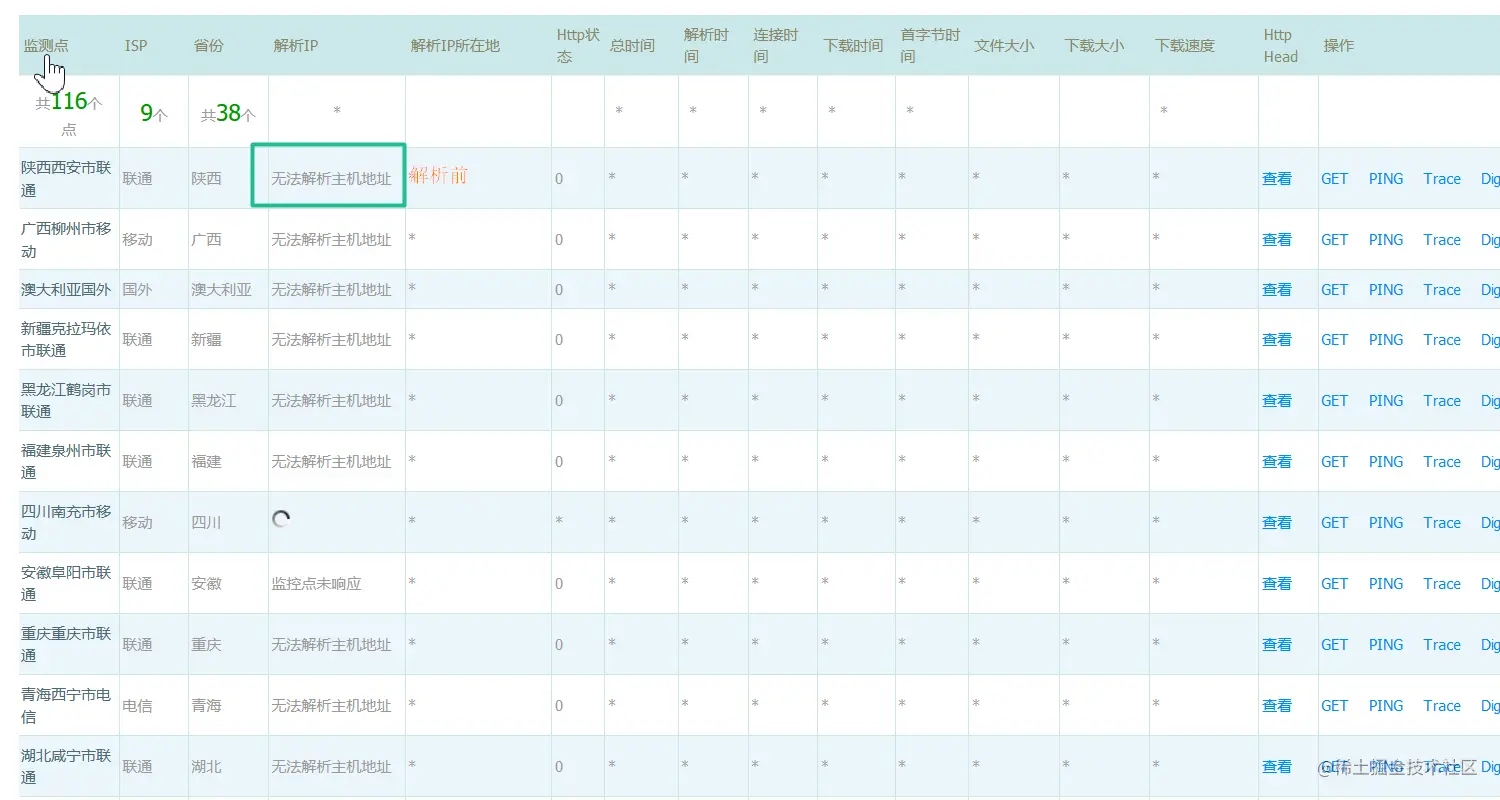The image size is (1500, 800).
Task: Click the 解析IP所在地 column header
Action: [x=455, y=46]
